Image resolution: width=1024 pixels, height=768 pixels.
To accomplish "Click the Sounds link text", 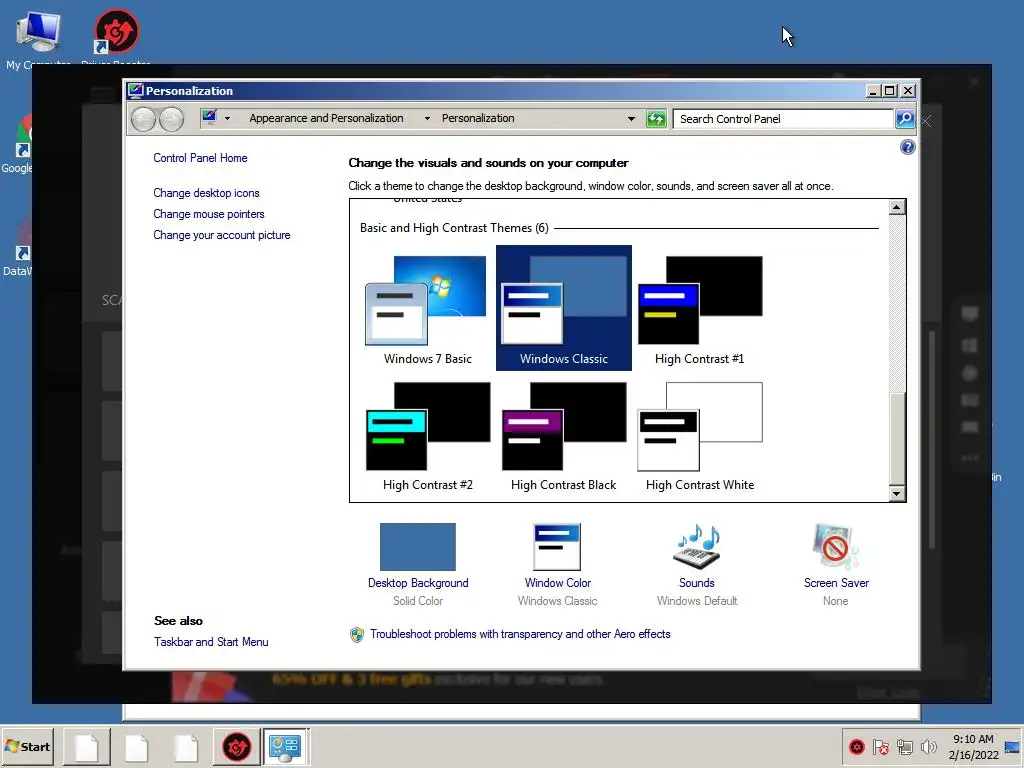I will (x=697, y=583).
